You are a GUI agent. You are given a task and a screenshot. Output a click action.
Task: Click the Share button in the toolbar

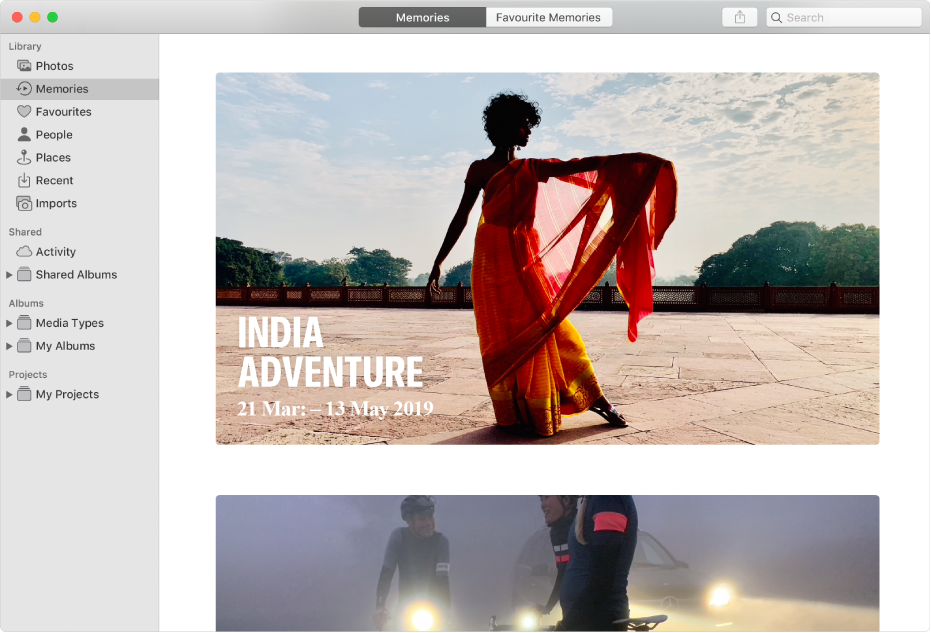740,17
